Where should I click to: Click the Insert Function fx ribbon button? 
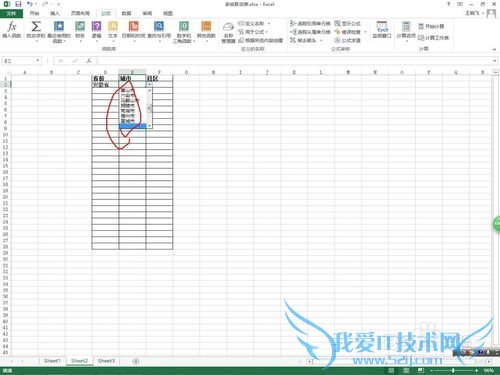coord(12,30)
